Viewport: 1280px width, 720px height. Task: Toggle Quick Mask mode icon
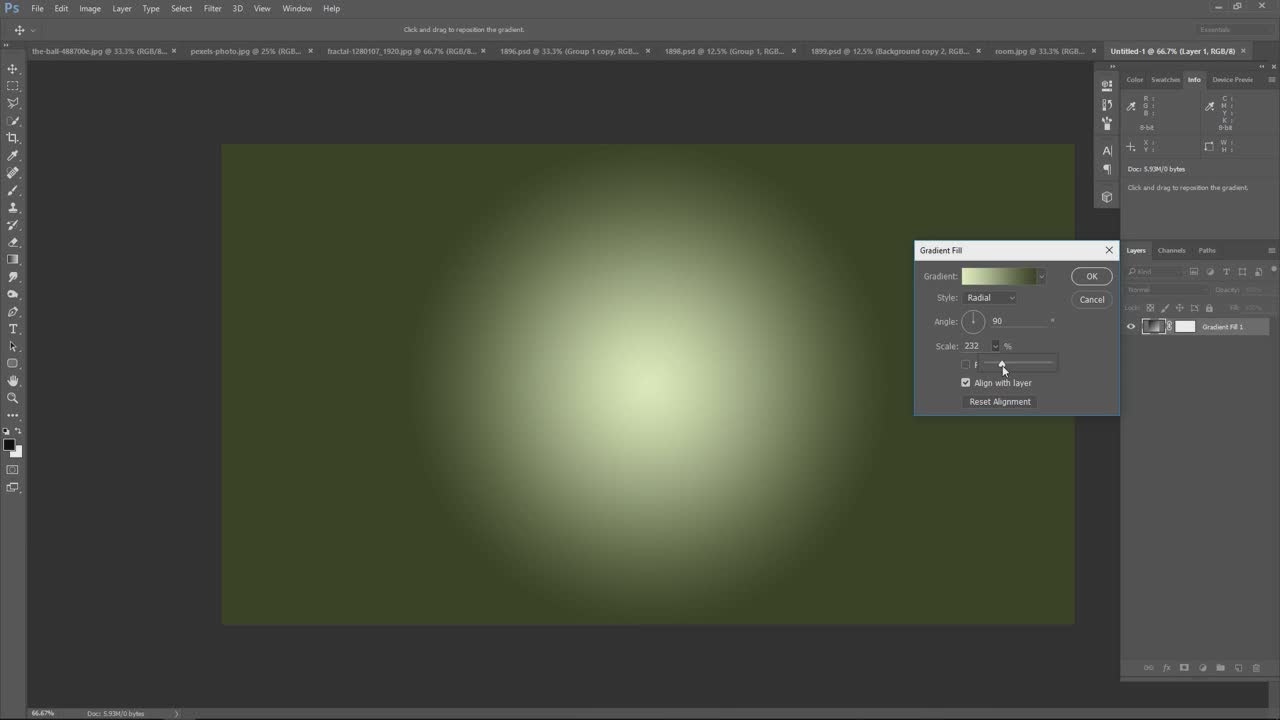pyautogui.click(x=13, y=469)
